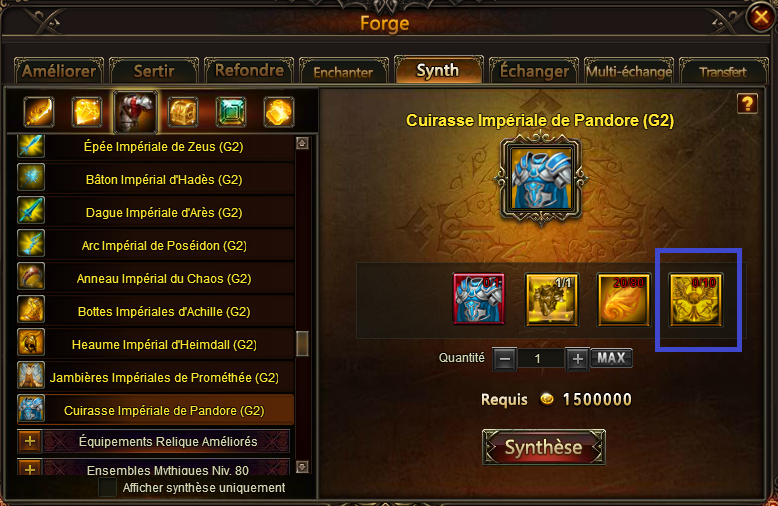Viewport: 778px width, 506px height.
Task: Increase quantity with the plus button
Action: [x=577, y=359]
